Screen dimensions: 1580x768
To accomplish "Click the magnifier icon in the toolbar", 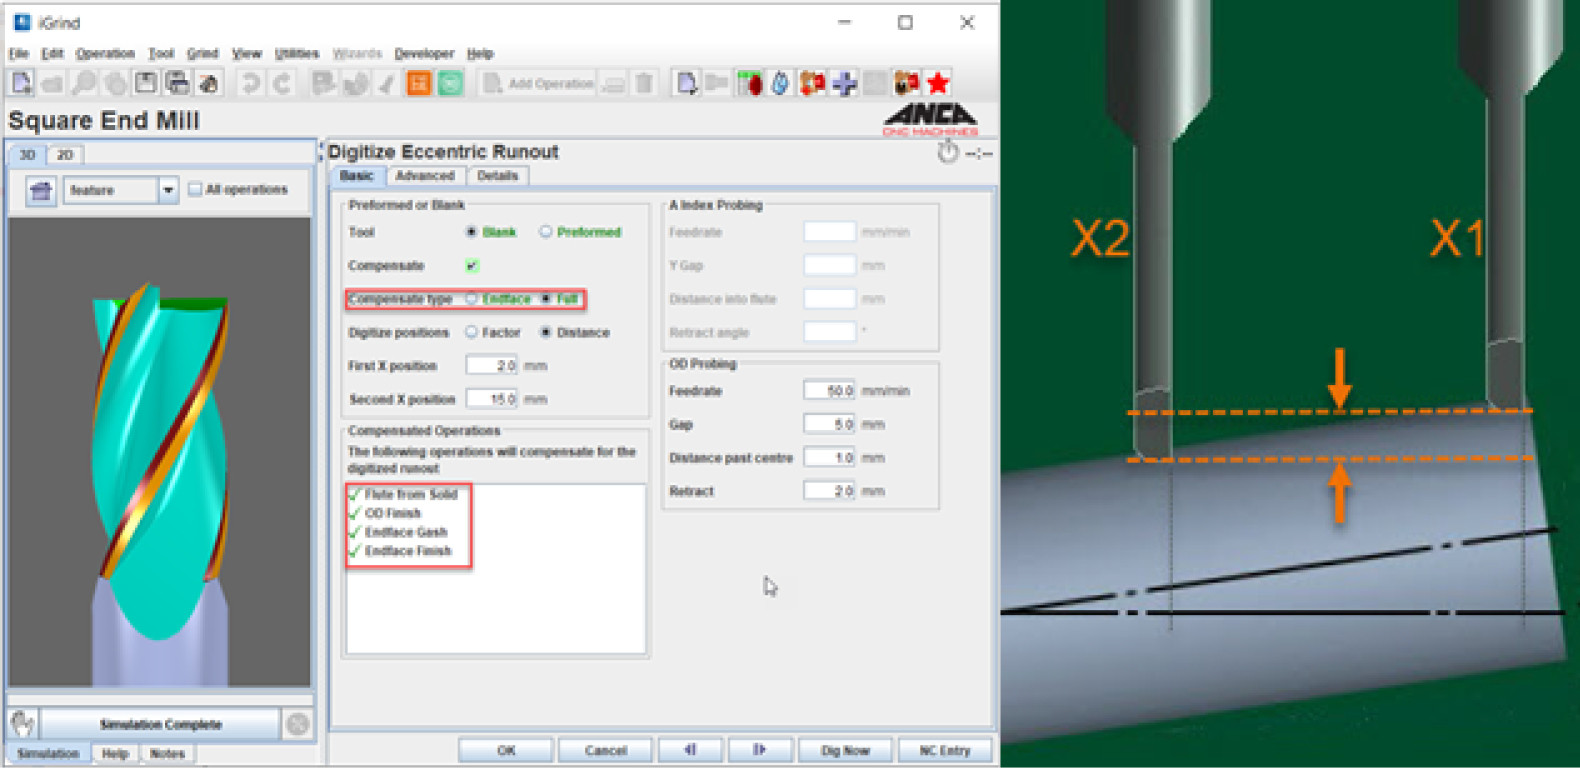I will click(x=84, y=83).
